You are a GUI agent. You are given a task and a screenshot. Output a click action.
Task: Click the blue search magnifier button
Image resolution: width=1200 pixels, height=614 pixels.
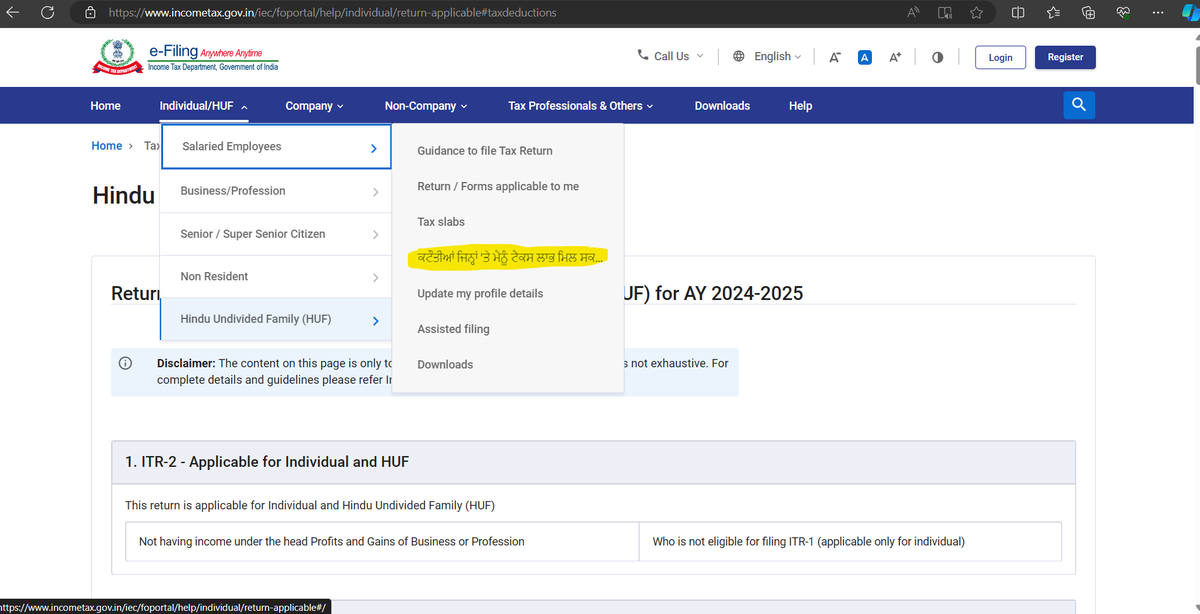[x=1079, y=105]
